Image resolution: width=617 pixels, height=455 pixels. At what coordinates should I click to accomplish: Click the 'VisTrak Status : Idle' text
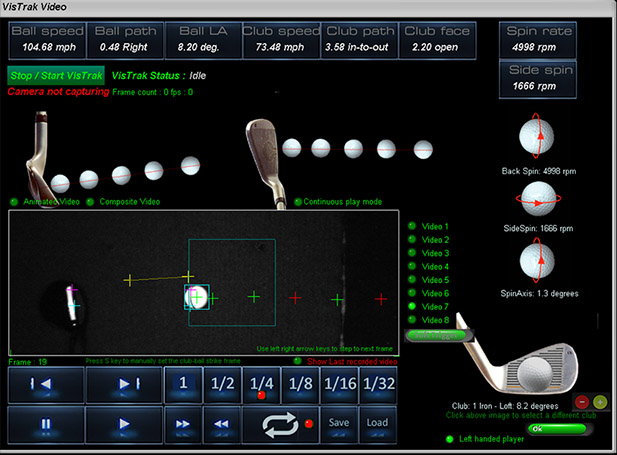159,76
